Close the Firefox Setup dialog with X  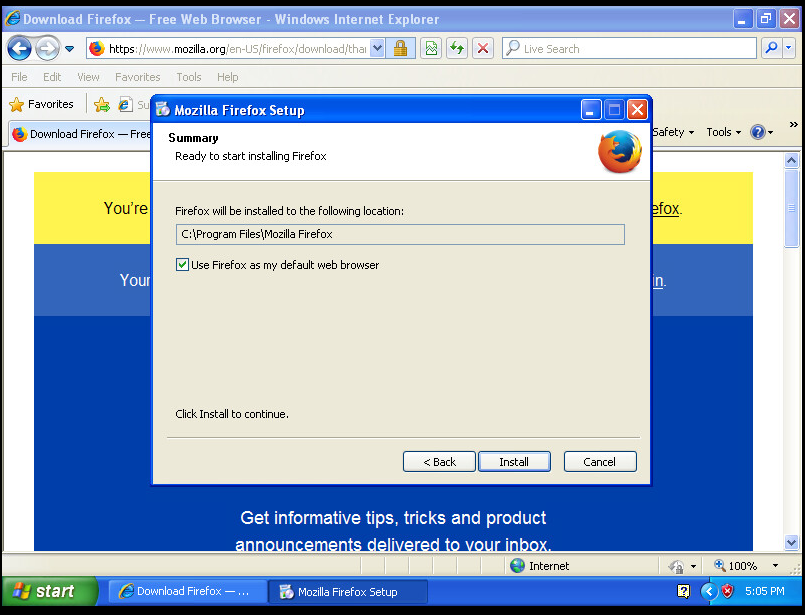point(638,110)
